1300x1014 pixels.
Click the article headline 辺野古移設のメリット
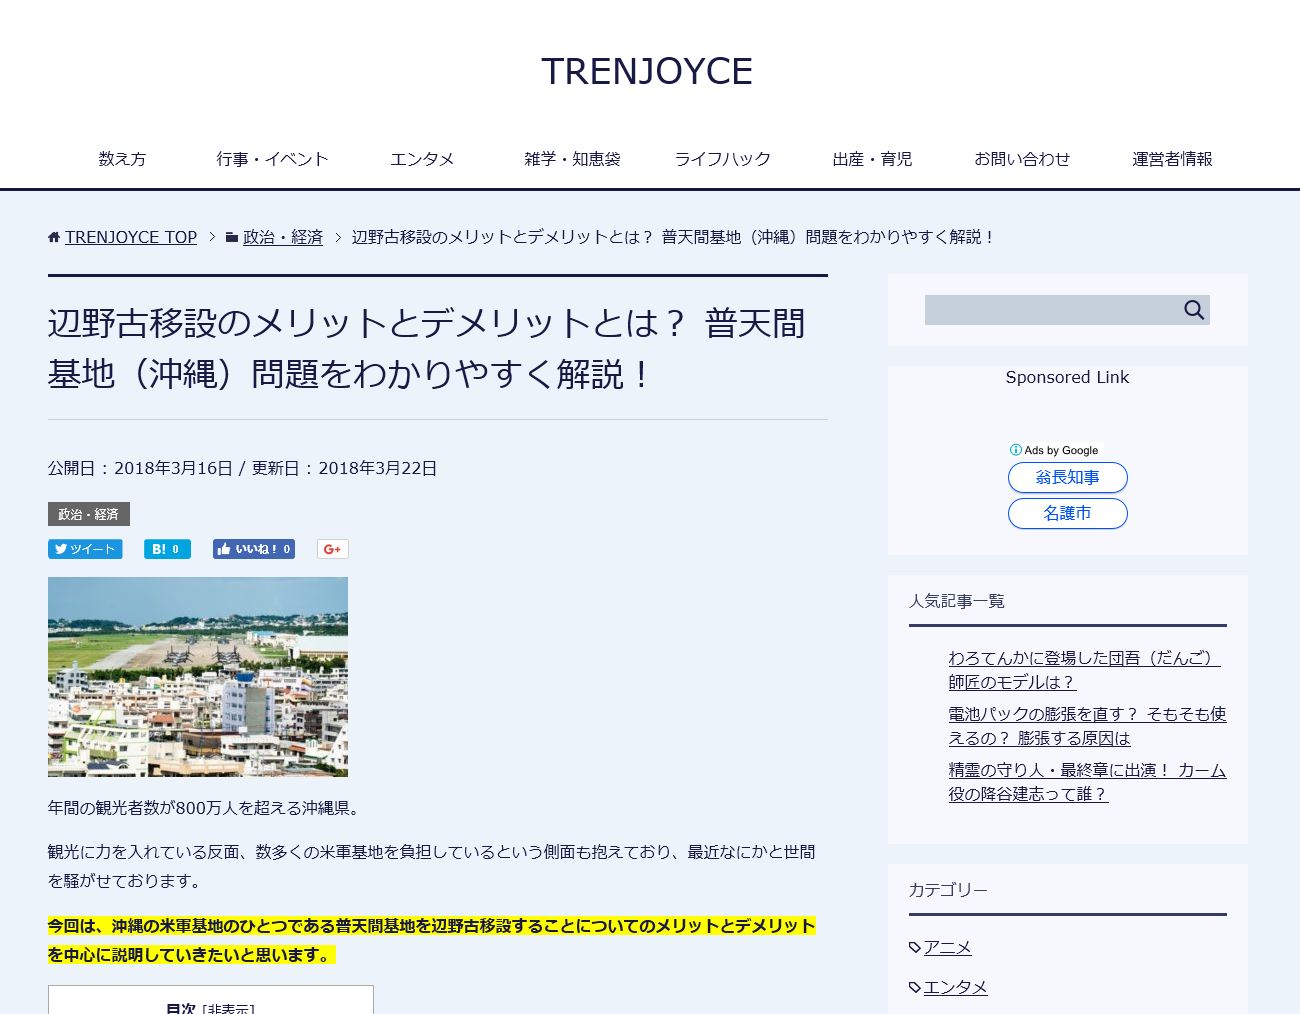pyautogui.click(x=427, y=348)
